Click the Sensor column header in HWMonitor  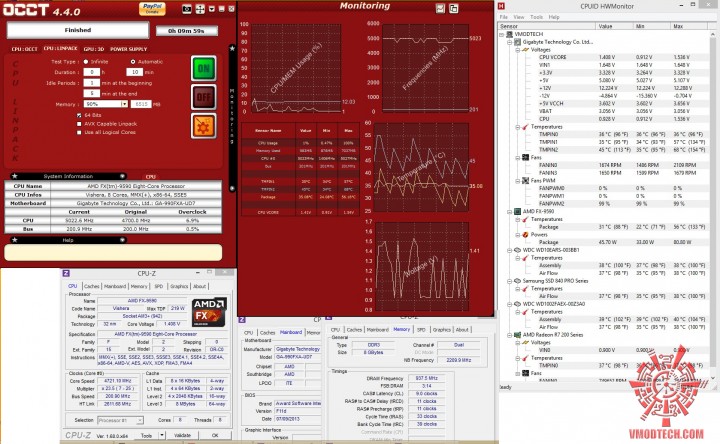(547, 26)
